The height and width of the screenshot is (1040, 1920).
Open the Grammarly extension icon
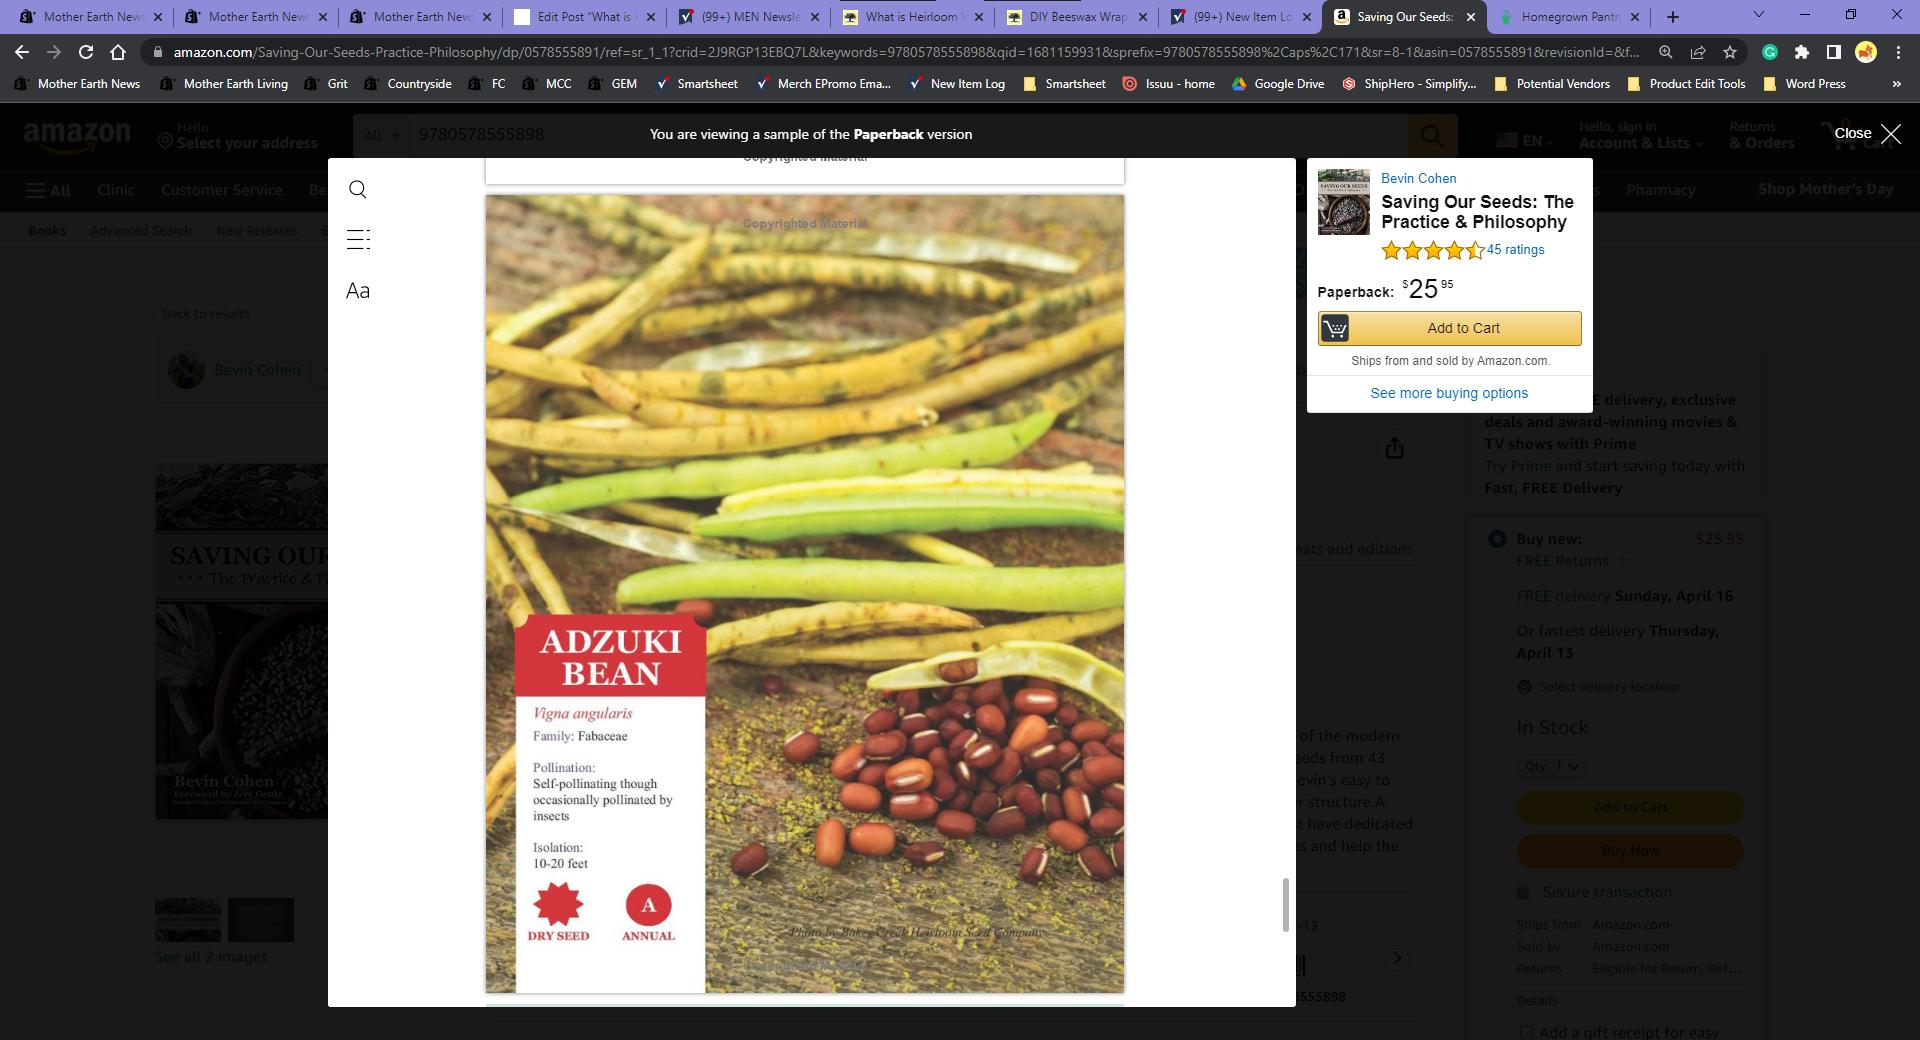pos(1769,52)
